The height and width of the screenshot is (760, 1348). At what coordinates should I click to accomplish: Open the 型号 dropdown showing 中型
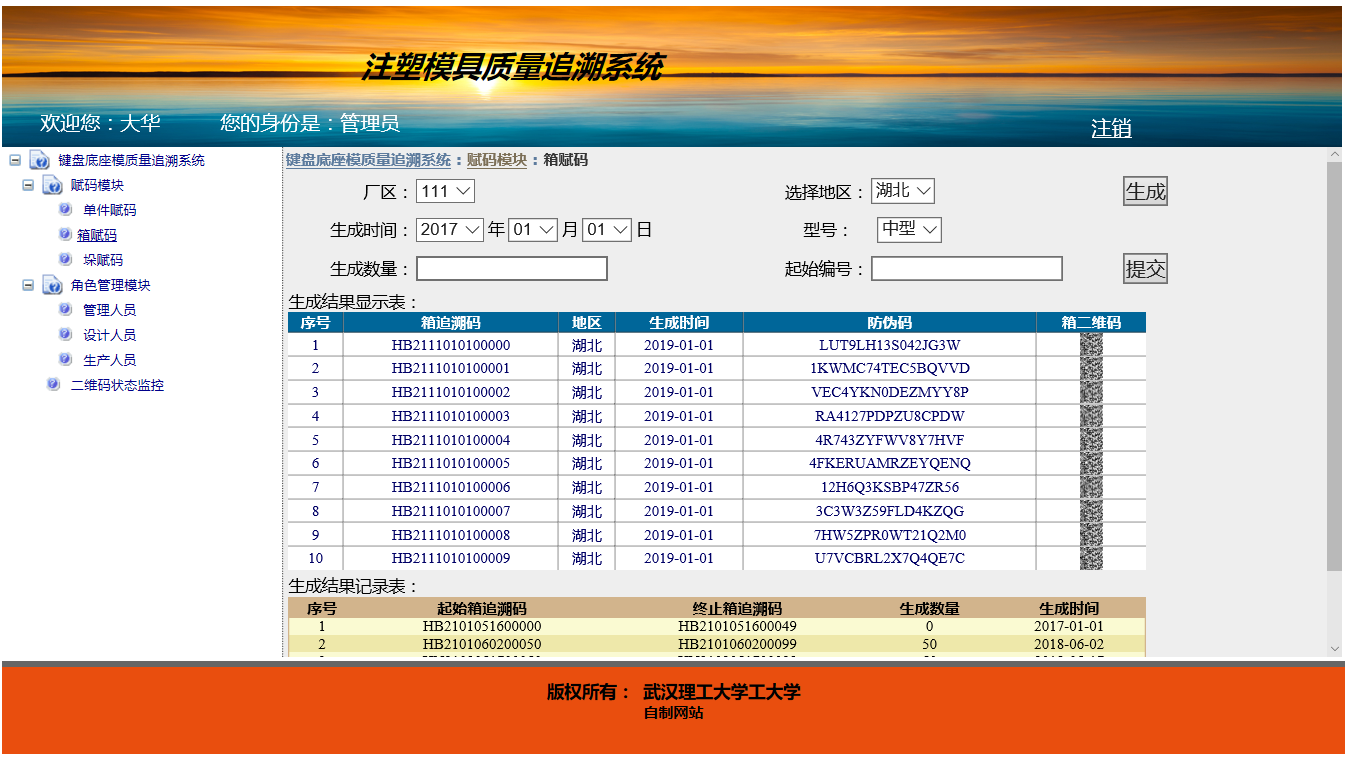tap(909, 230)
